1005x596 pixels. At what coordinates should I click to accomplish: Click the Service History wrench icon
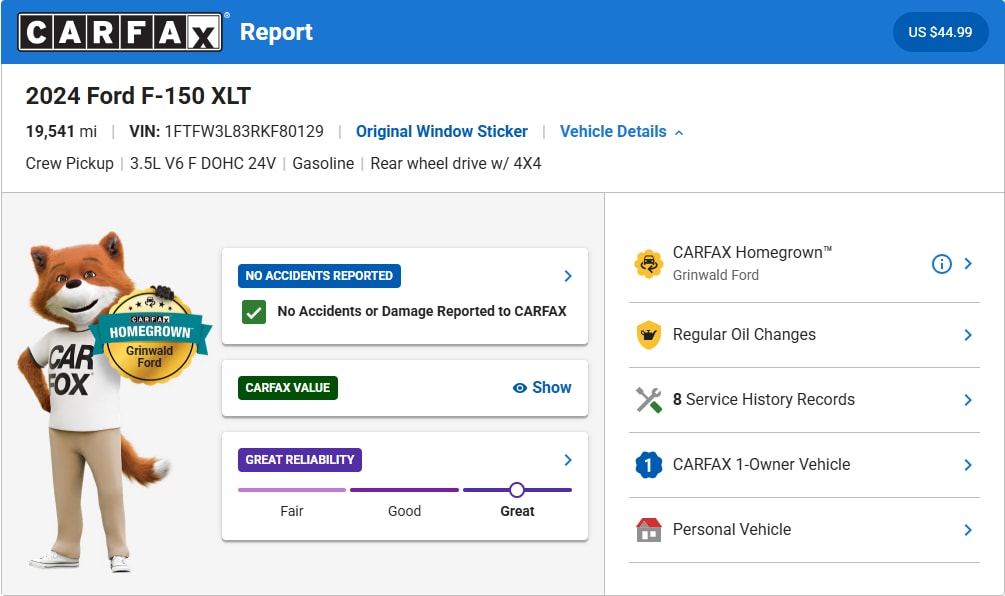tap(648, 400)
